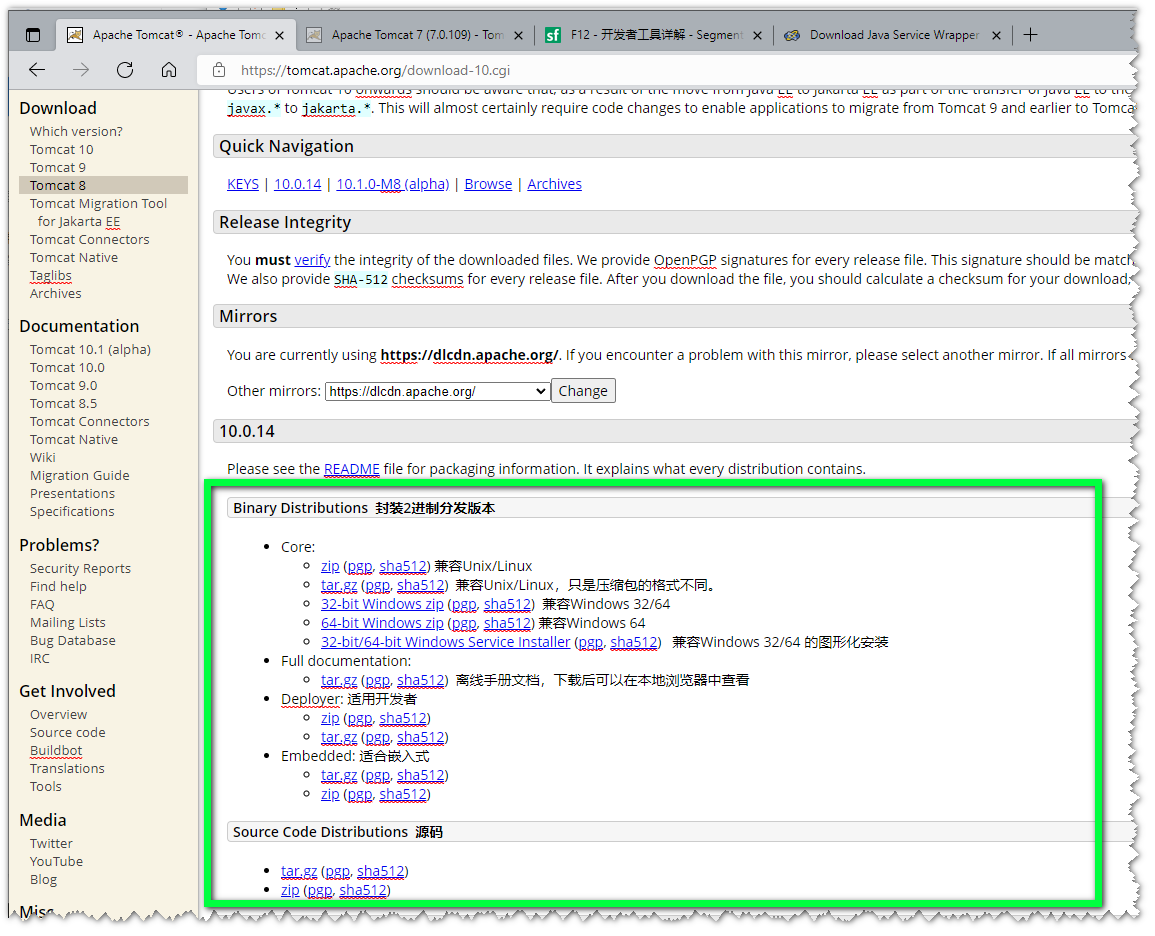Download the source code zip

[x=290, y=891]
